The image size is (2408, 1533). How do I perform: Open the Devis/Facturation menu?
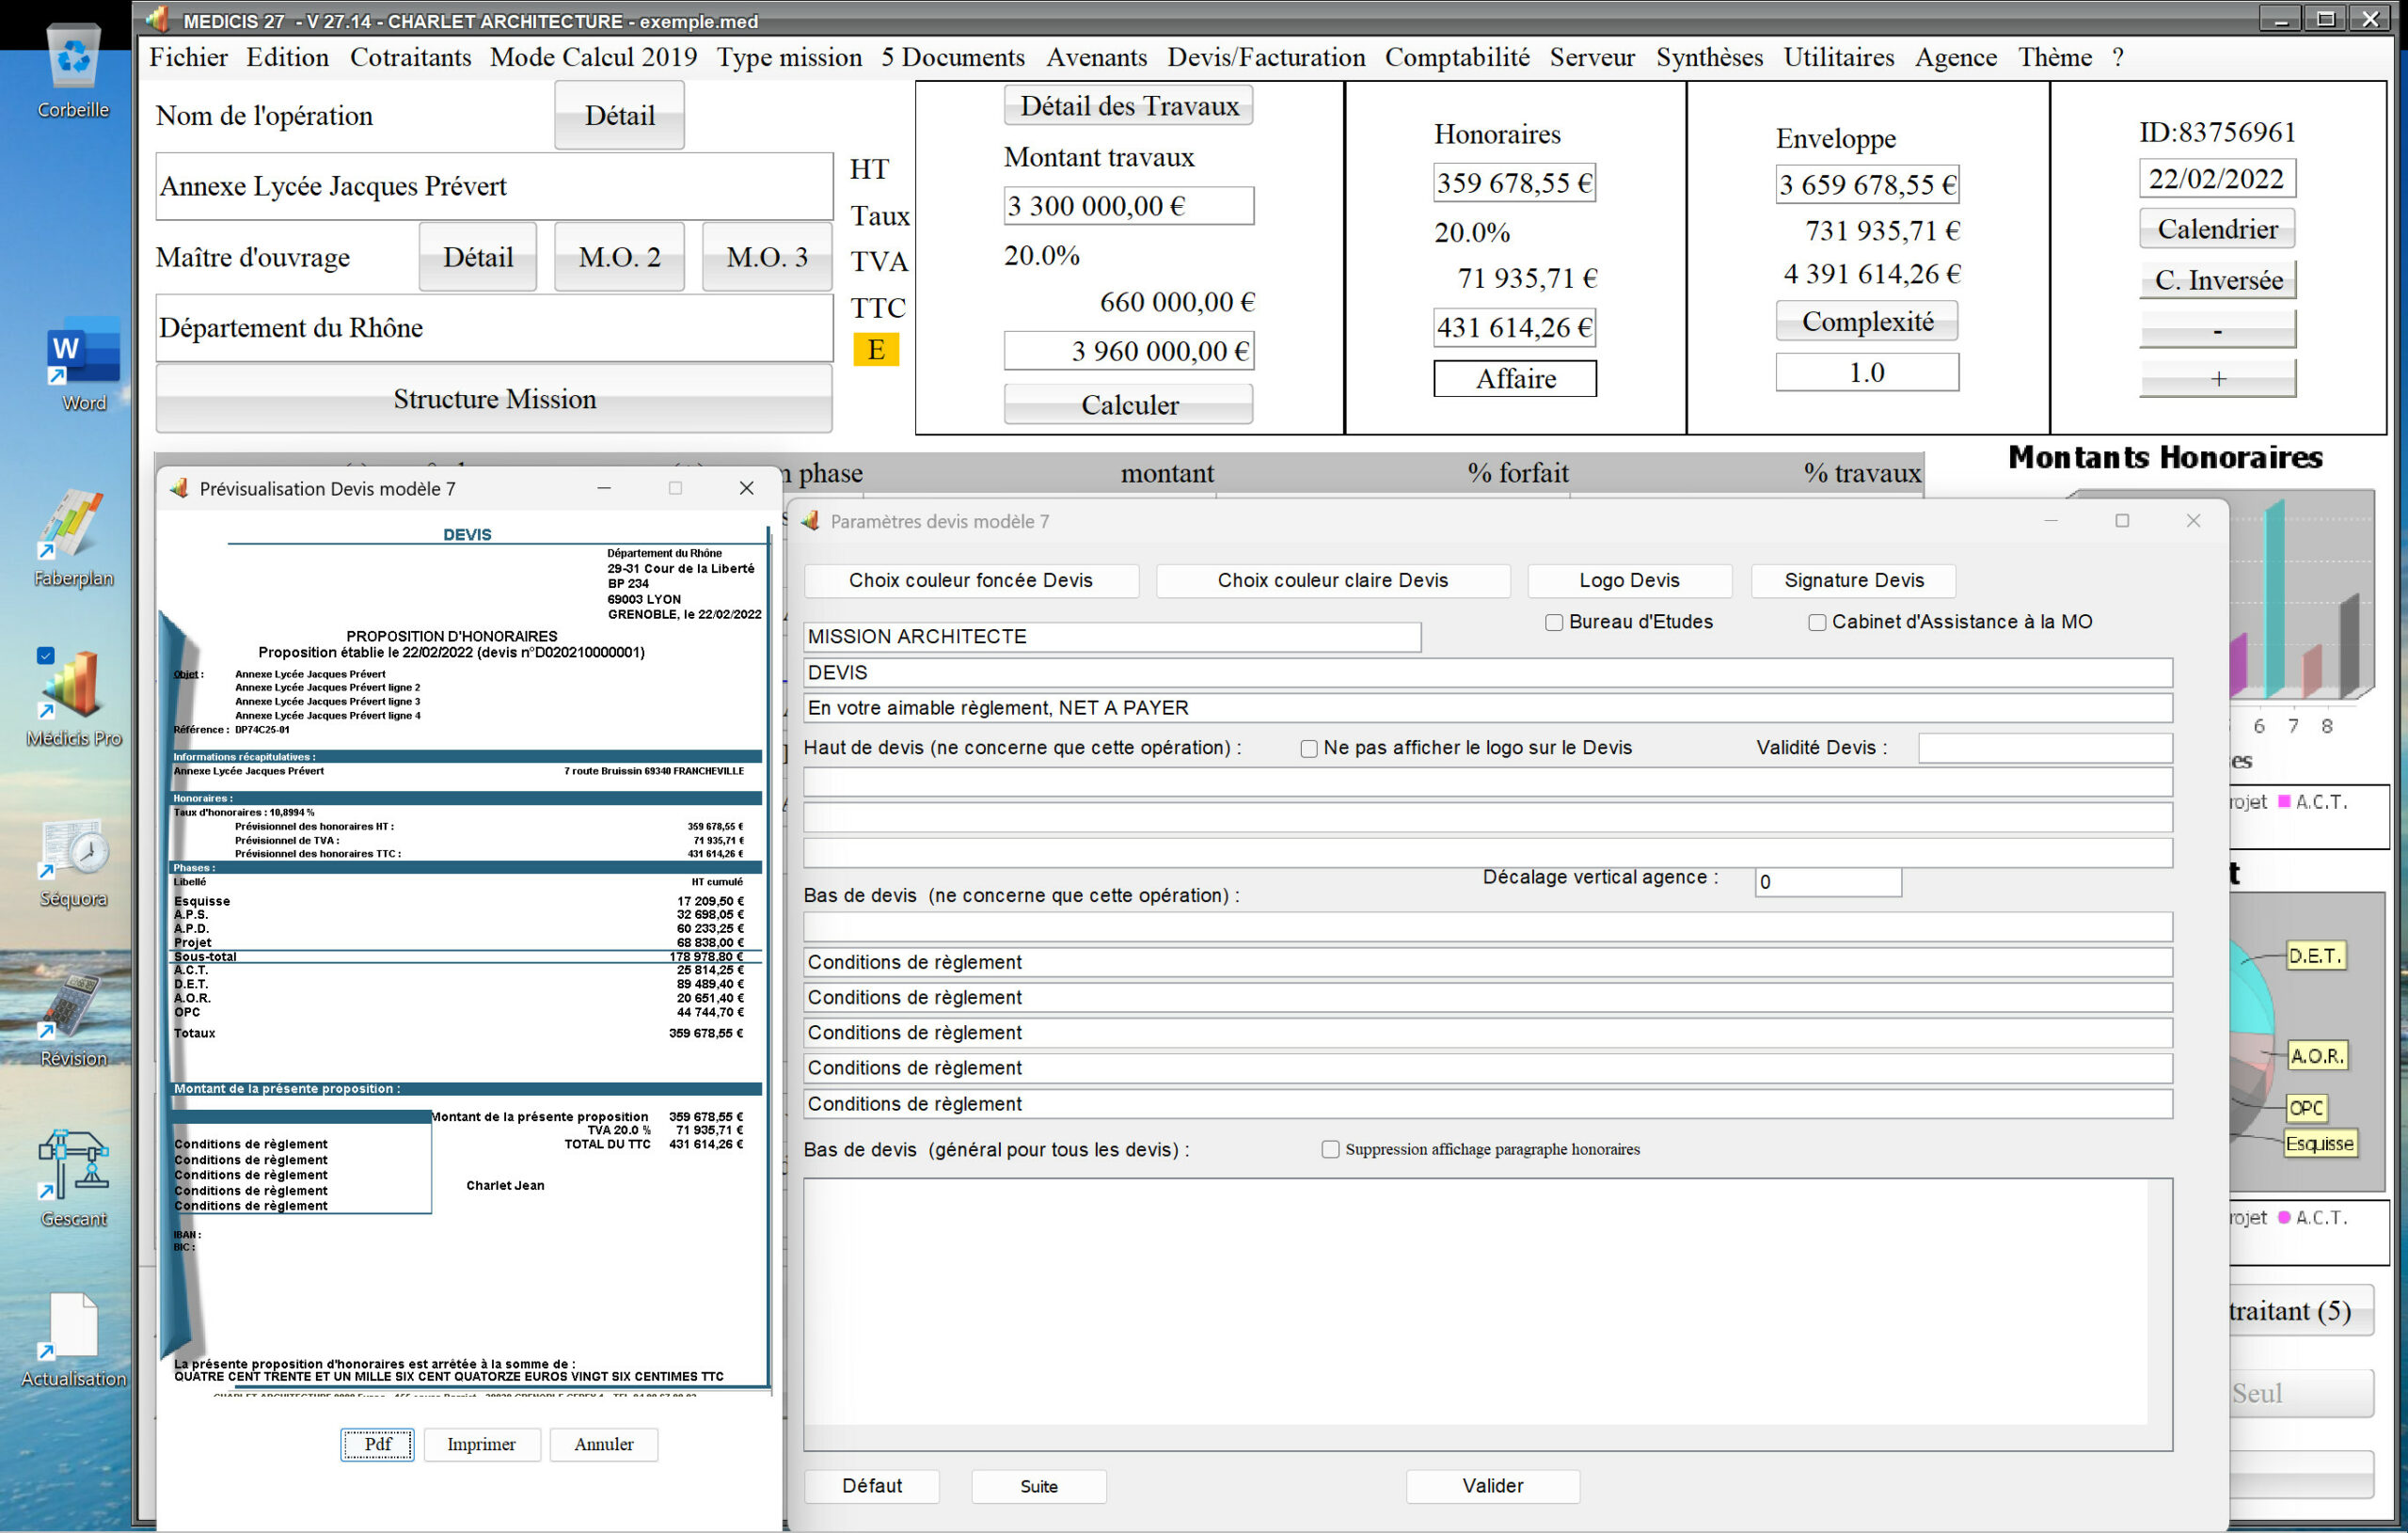(x=1265, y=57)
